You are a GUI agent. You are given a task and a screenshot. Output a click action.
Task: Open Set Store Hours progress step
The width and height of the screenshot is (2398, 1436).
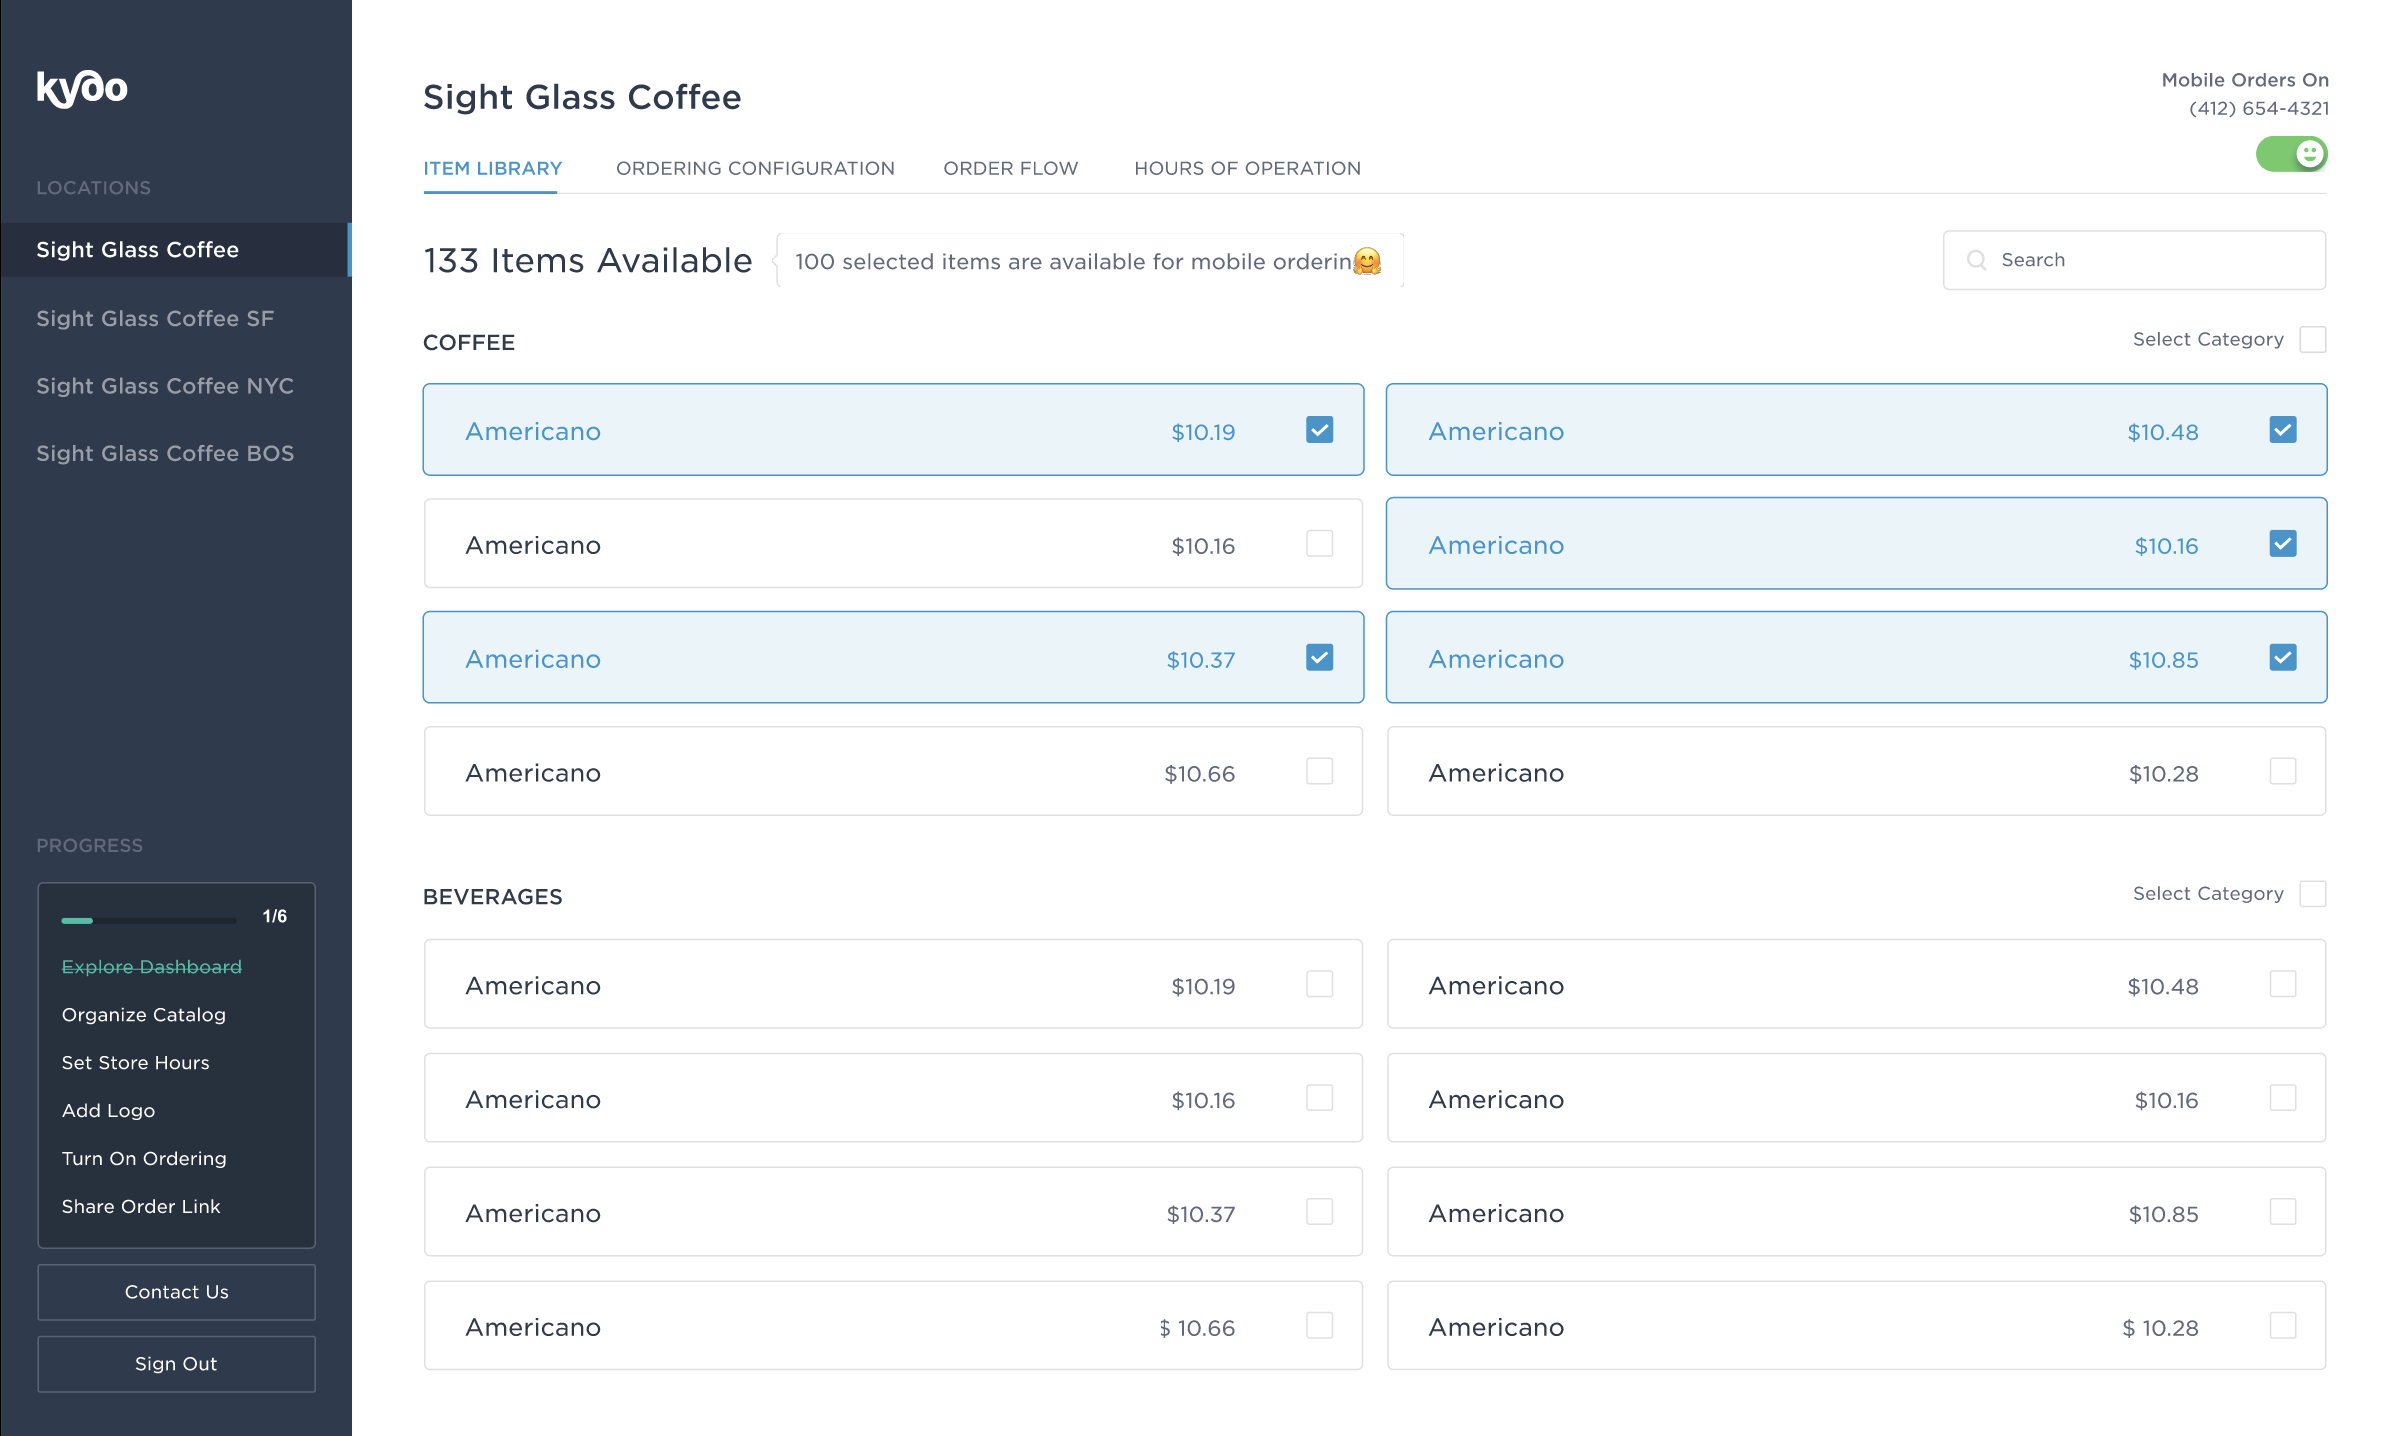coord(136,1063)
